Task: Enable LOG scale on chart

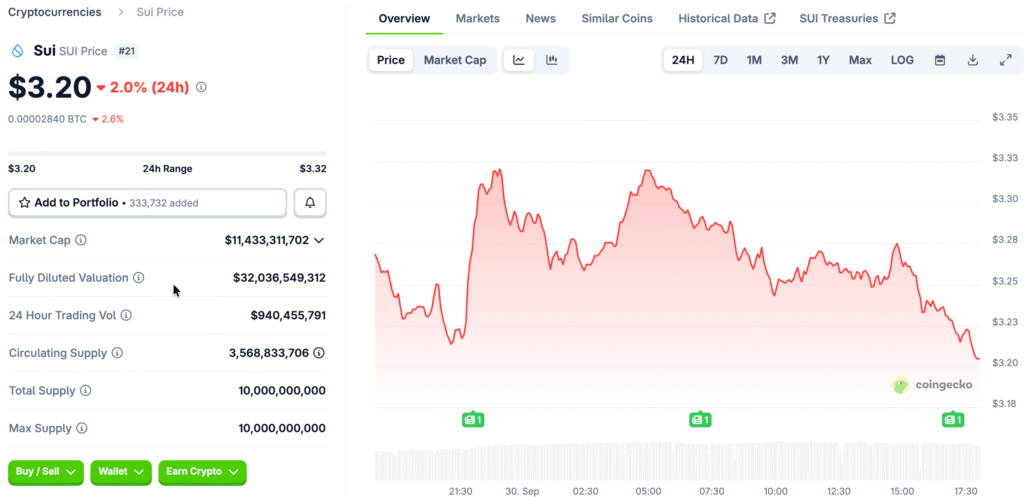Action: coord(902,60)
